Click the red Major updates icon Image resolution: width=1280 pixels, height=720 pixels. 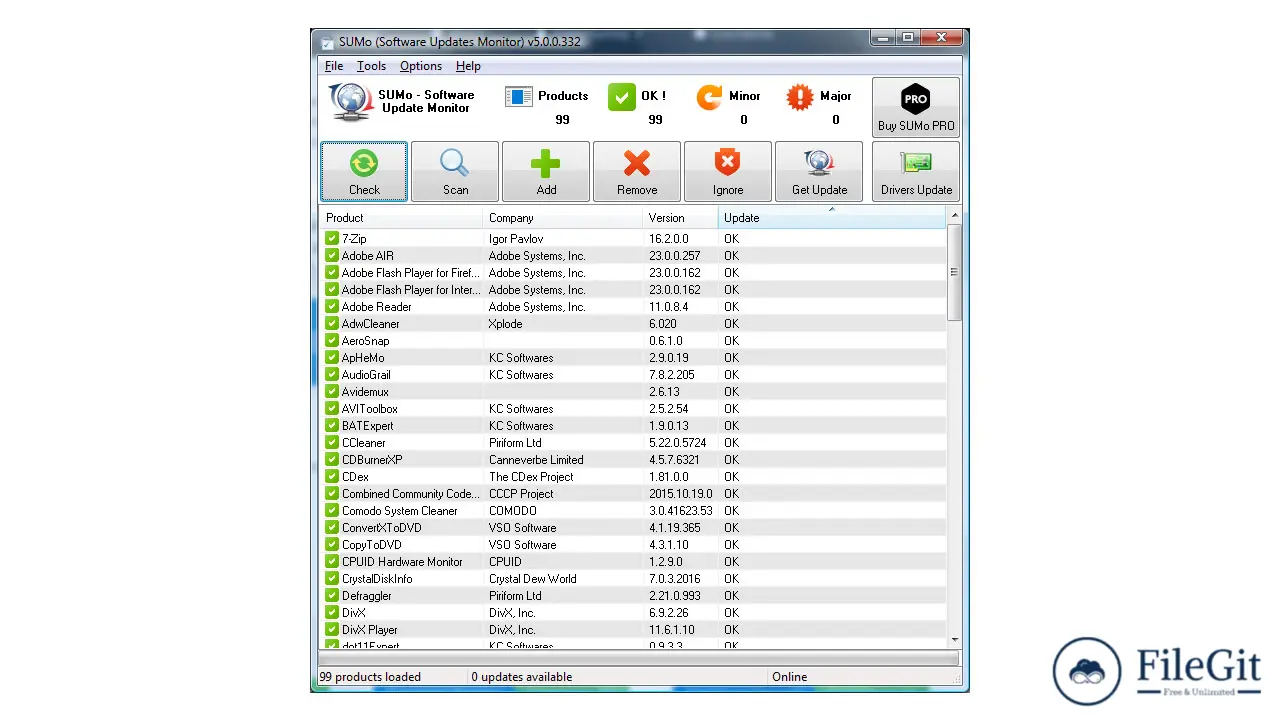click(800, 96)
